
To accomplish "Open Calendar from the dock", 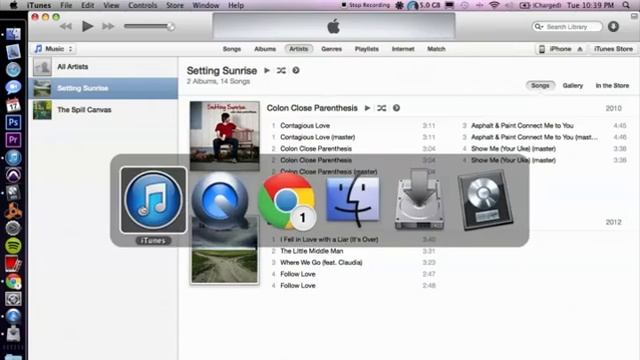I will (13, 105).
